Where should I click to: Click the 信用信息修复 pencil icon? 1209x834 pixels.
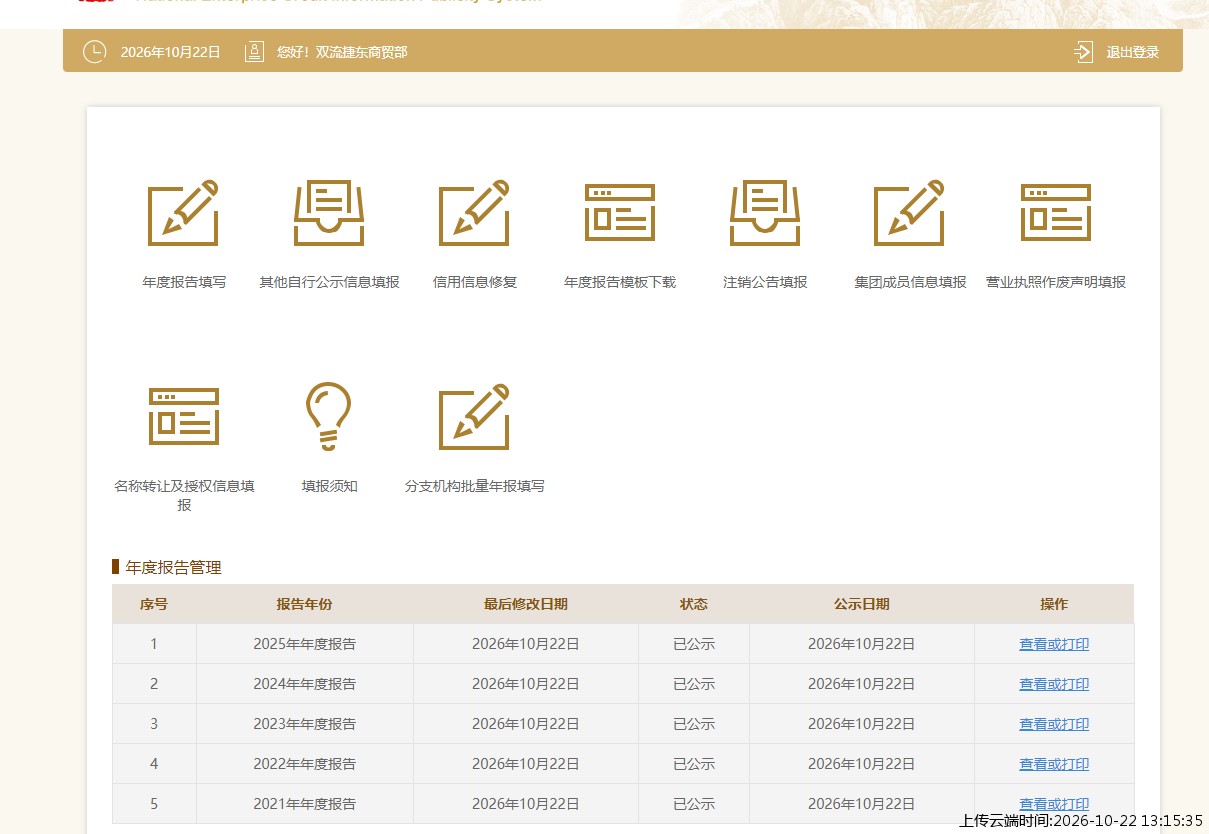pyautogui.click(x=474, y=213)
